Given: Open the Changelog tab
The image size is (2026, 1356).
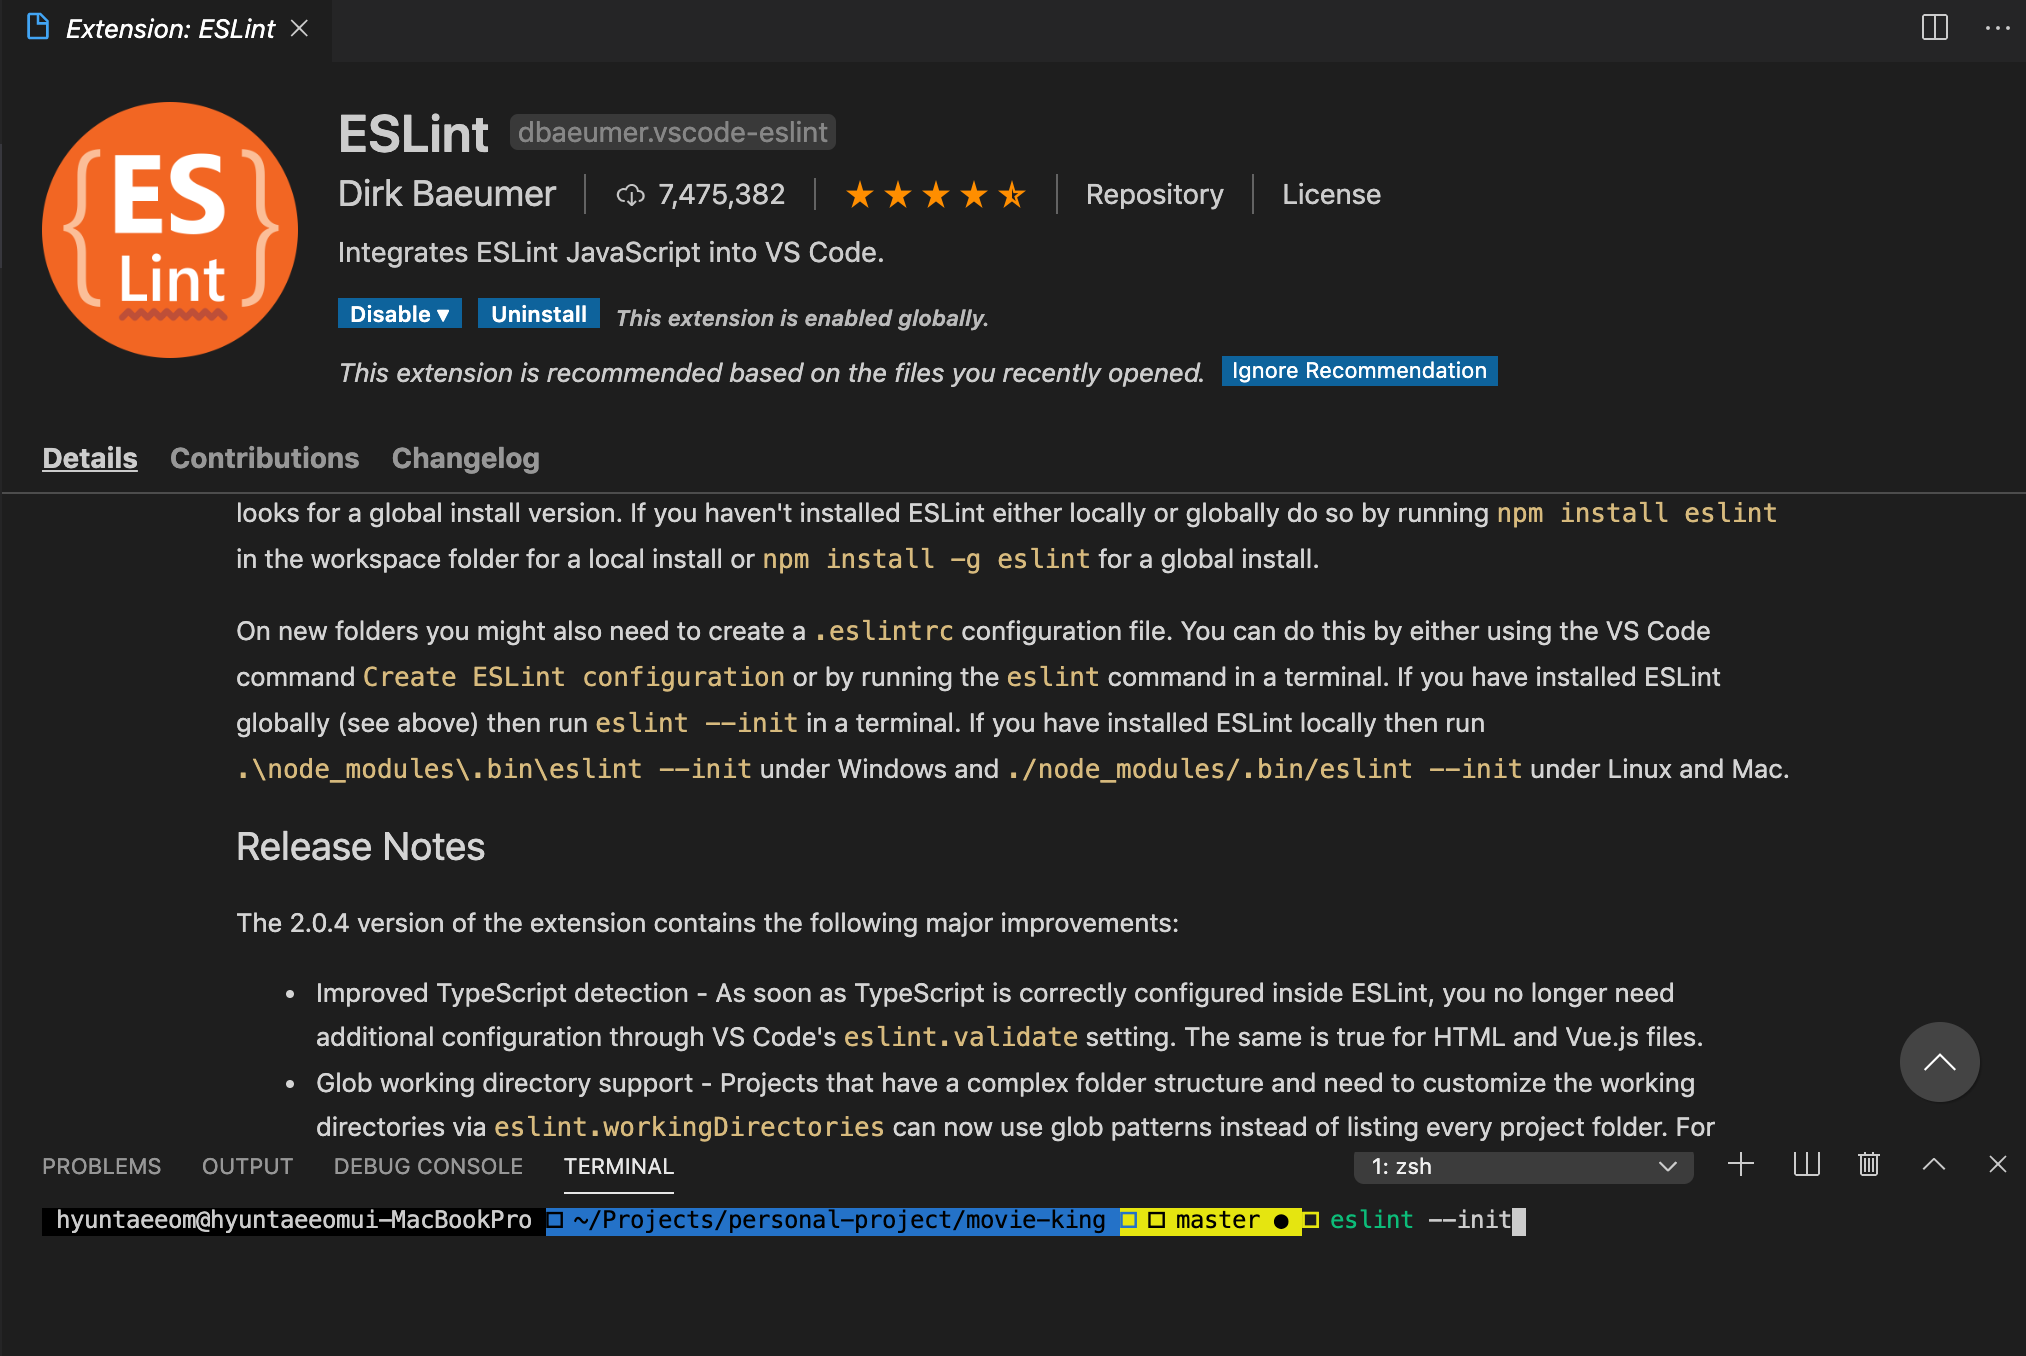Looking at the screenshot, I should click(465, 458).
